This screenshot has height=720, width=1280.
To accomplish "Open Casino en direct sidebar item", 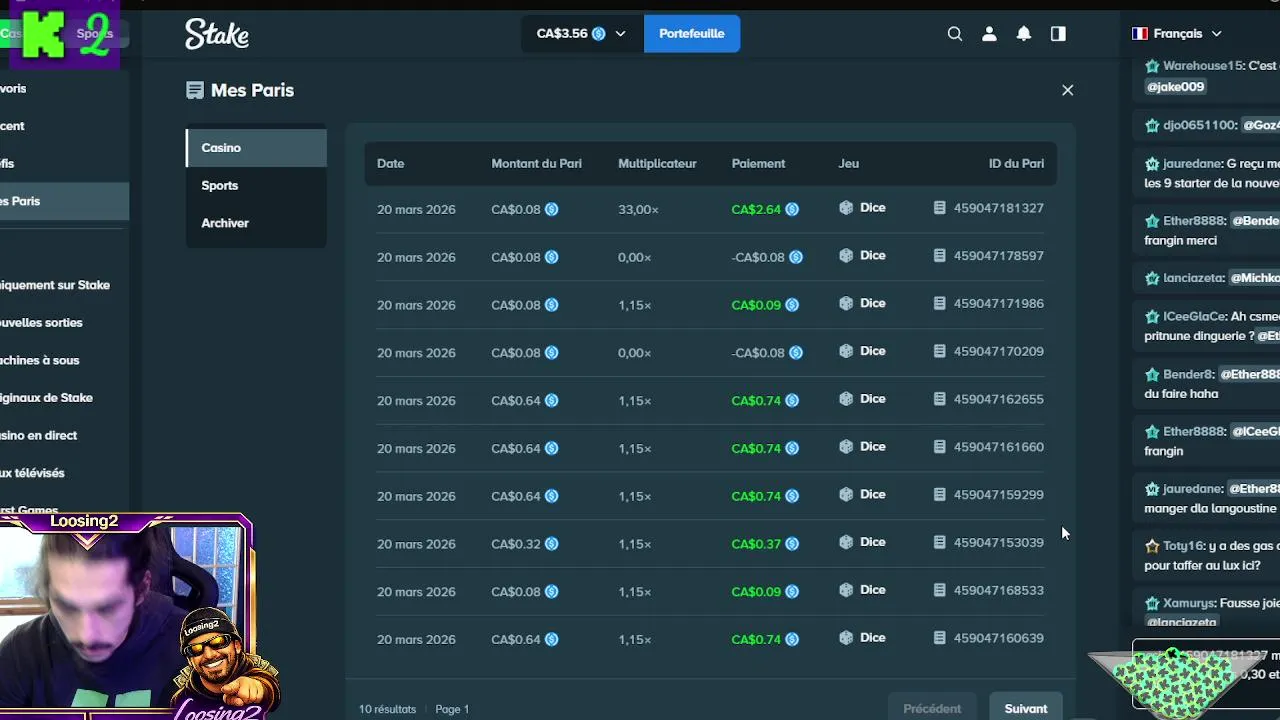I will 38,435.
